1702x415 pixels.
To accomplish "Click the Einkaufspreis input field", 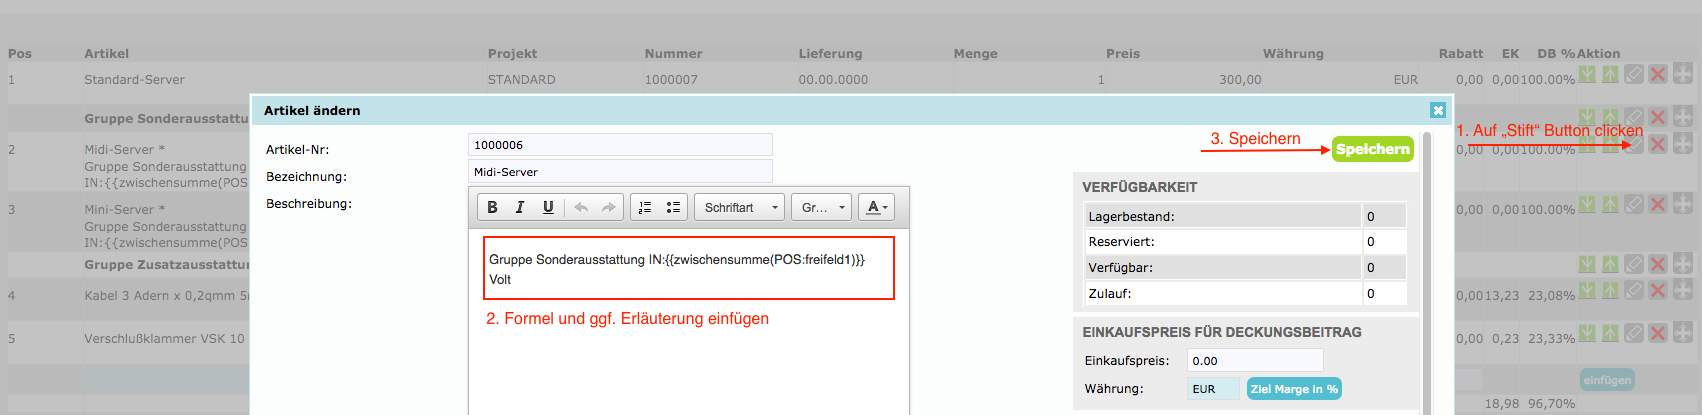I will 1254,360.
